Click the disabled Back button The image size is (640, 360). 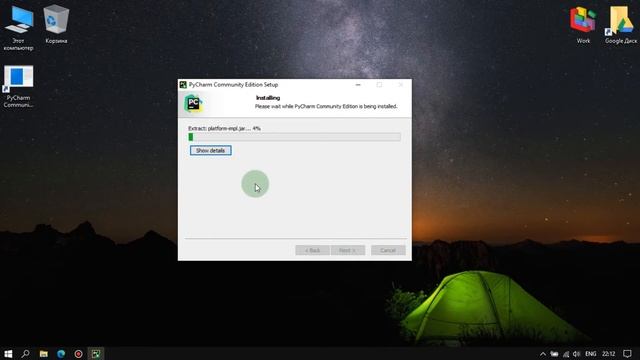[x=312, y=250]
